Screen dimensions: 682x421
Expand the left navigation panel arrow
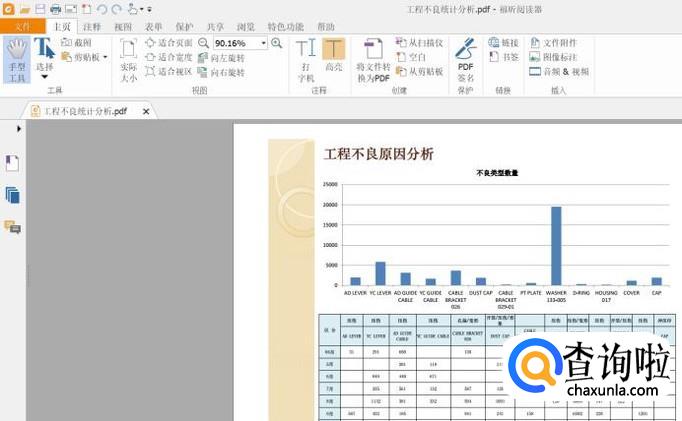[x=19, y=129]
